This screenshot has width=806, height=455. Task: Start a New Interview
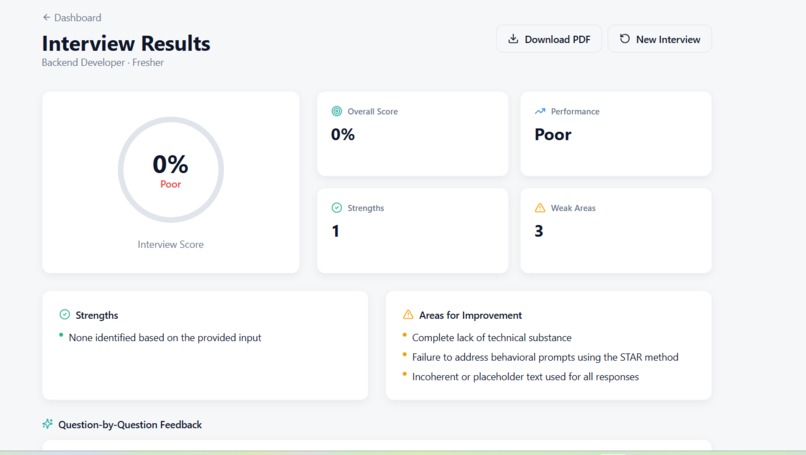coord(660,39)
